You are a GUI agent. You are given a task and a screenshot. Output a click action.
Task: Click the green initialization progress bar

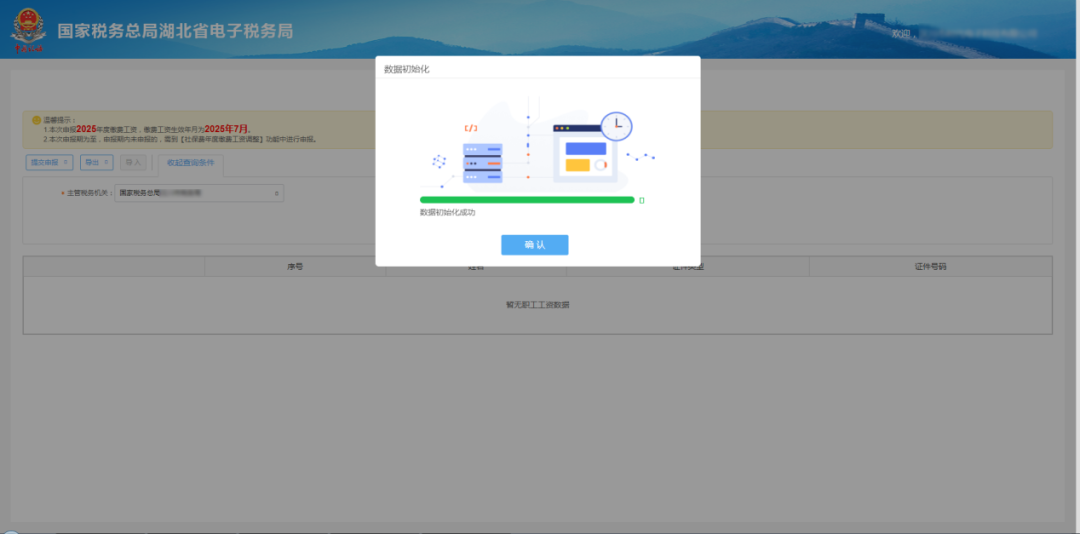[x=527, y=200]
